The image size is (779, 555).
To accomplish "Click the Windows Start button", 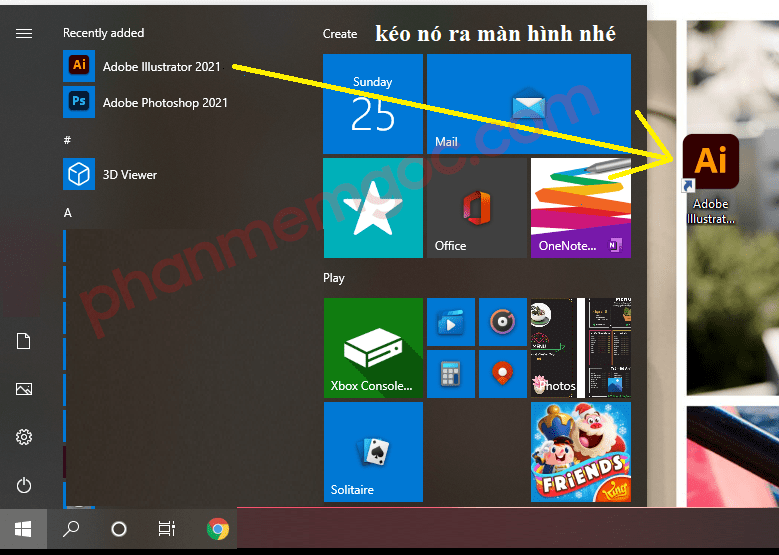I will coord(23,529).
